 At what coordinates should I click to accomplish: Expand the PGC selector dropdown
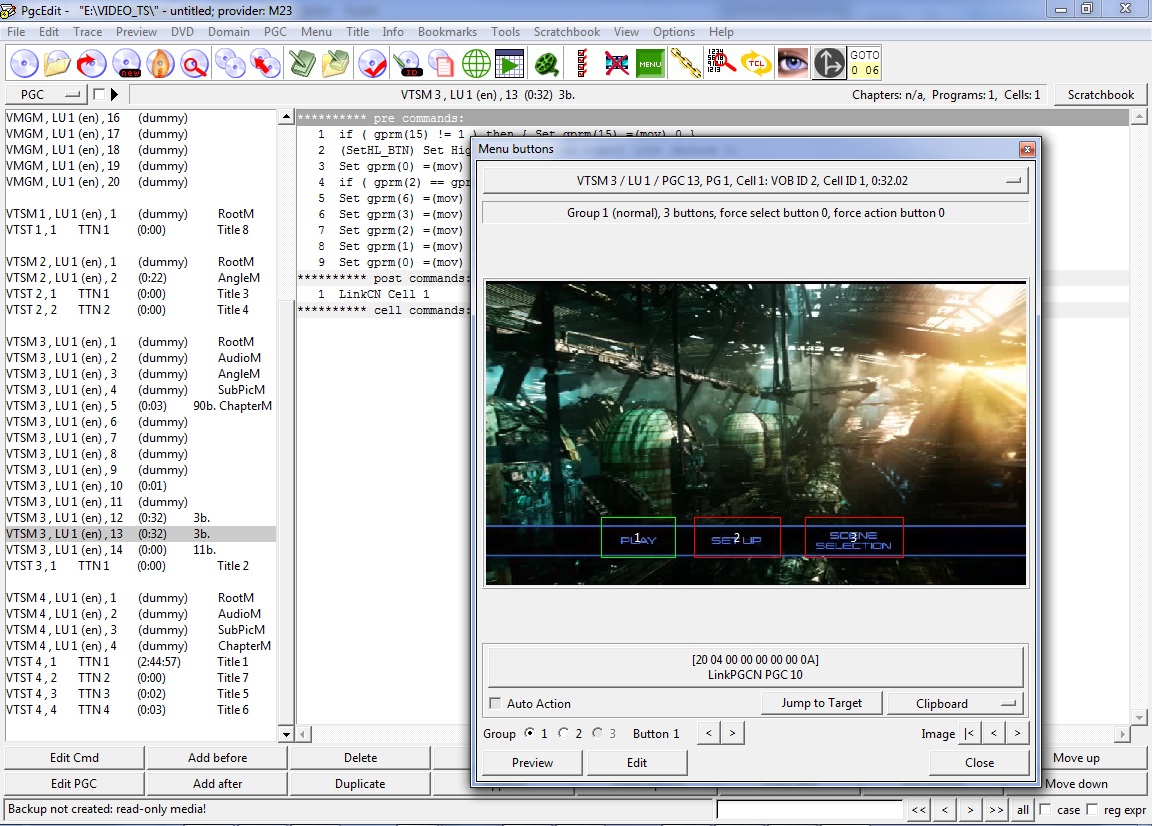[x=46, y=95]
